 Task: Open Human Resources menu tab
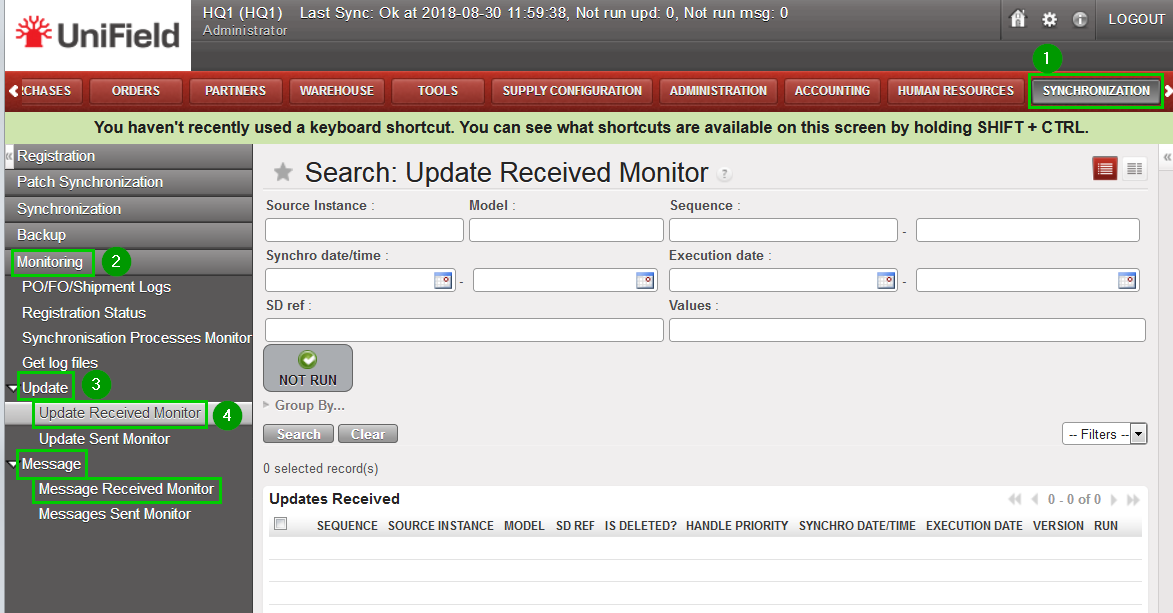click(x=955, y=91)
